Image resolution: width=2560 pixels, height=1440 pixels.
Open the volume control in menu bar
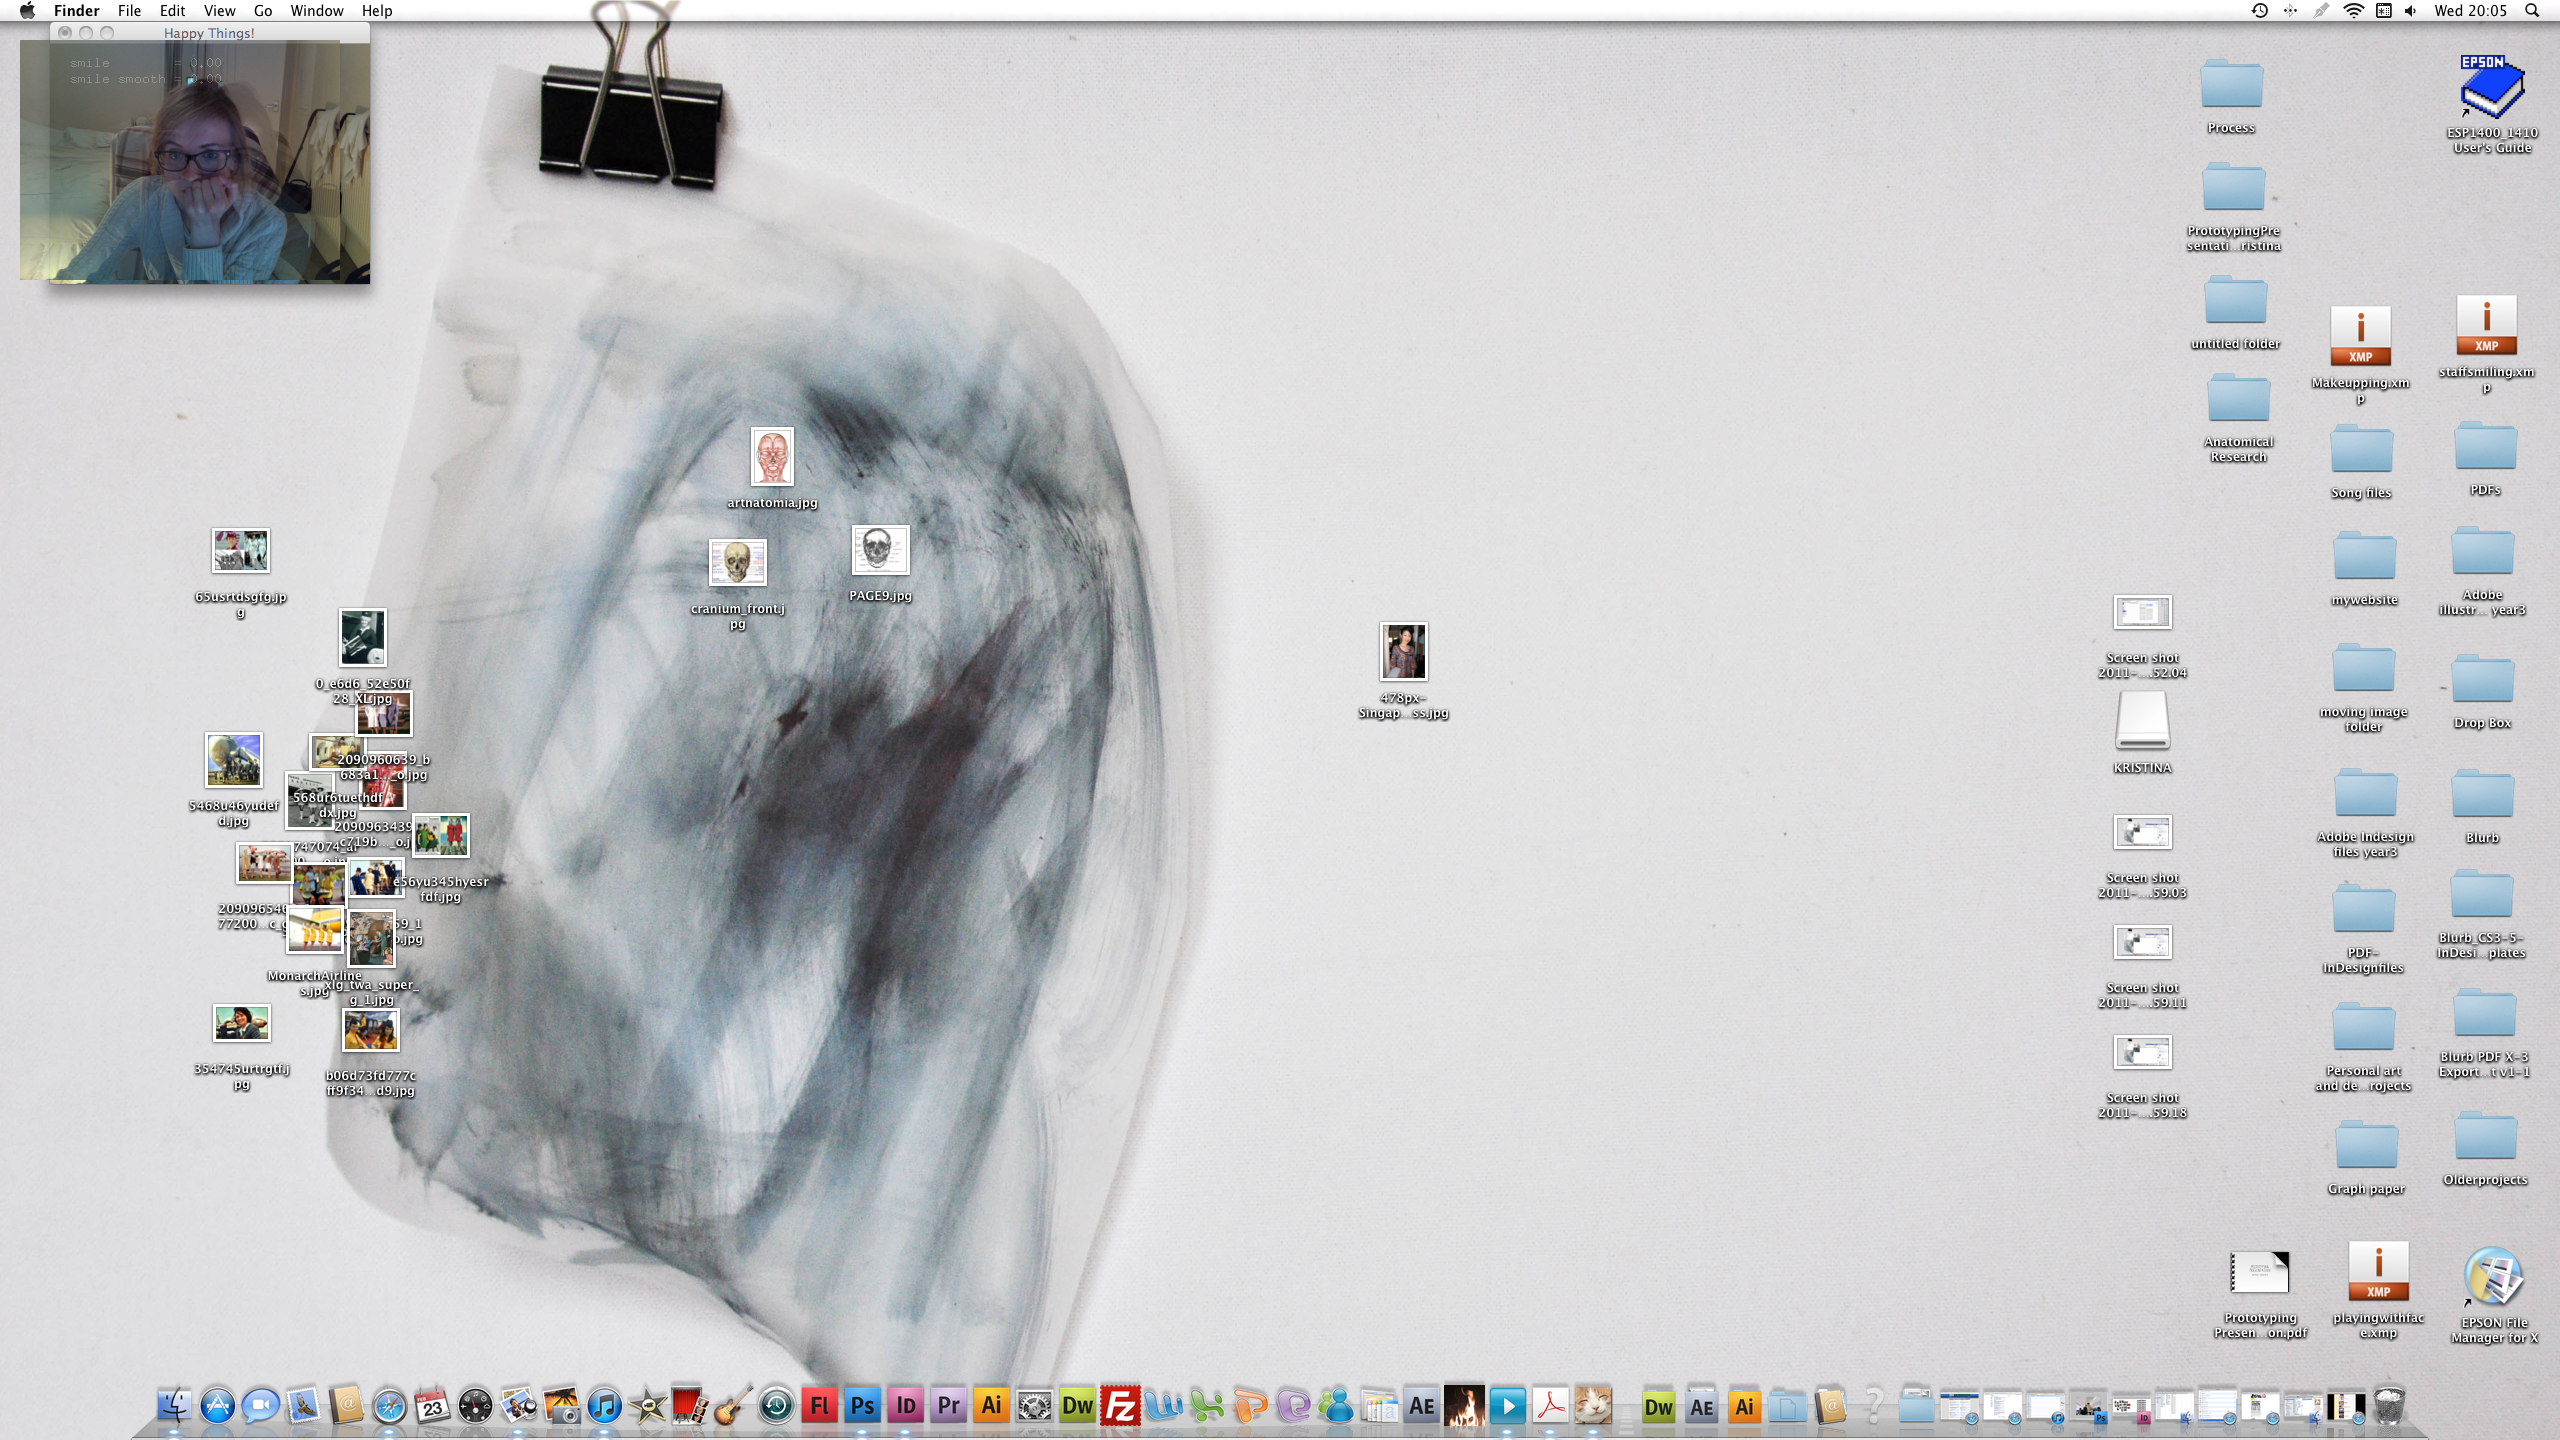click(2411, 11)
